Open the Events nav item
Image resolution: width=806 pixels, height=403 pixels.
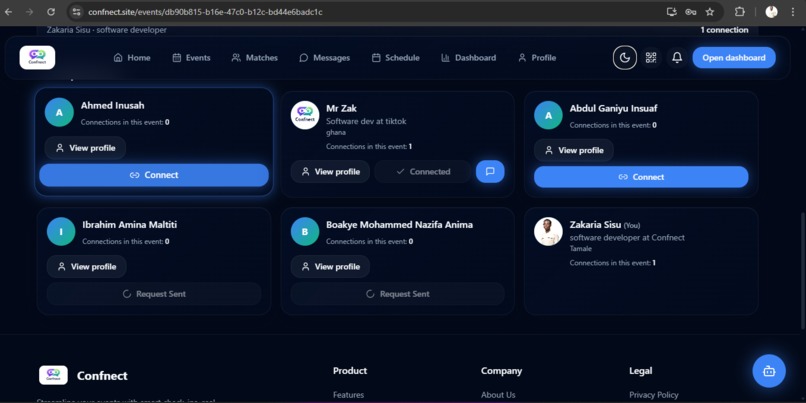(191, 58)
